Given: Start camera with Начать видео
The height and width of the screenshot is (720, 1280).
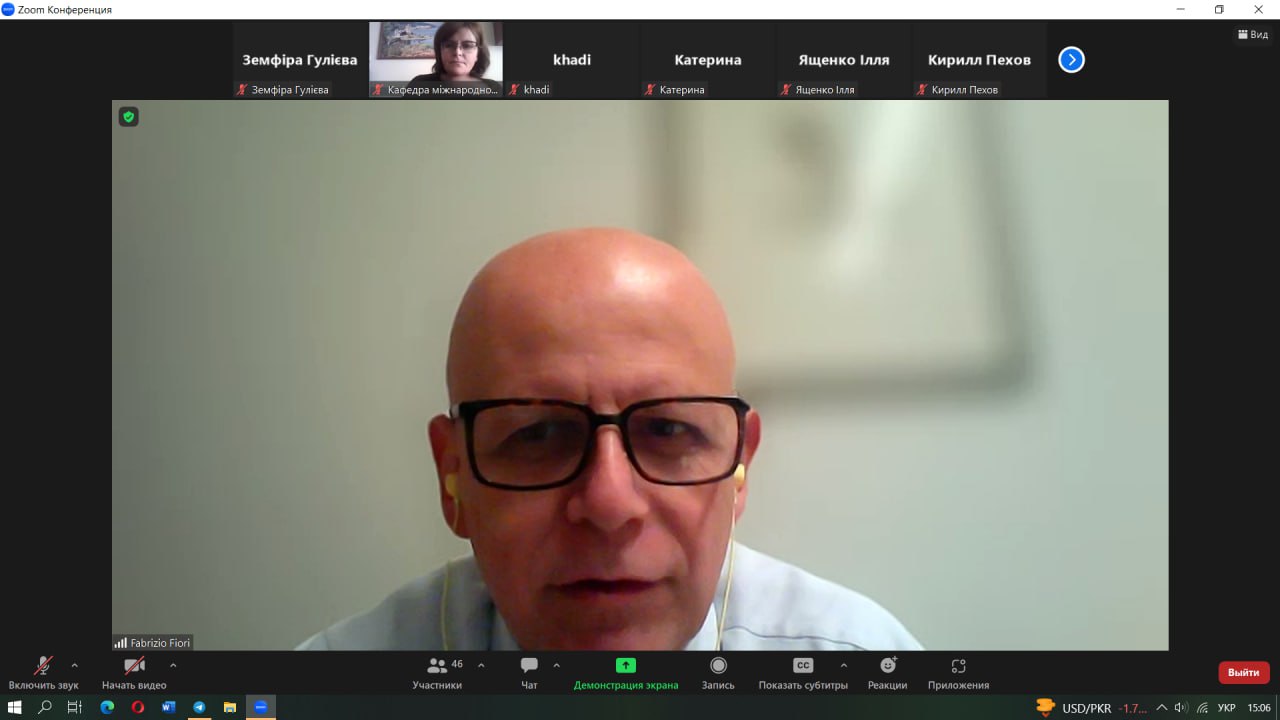Looking at the screenshot, I should pyautogui.click(x=134, y=673).
